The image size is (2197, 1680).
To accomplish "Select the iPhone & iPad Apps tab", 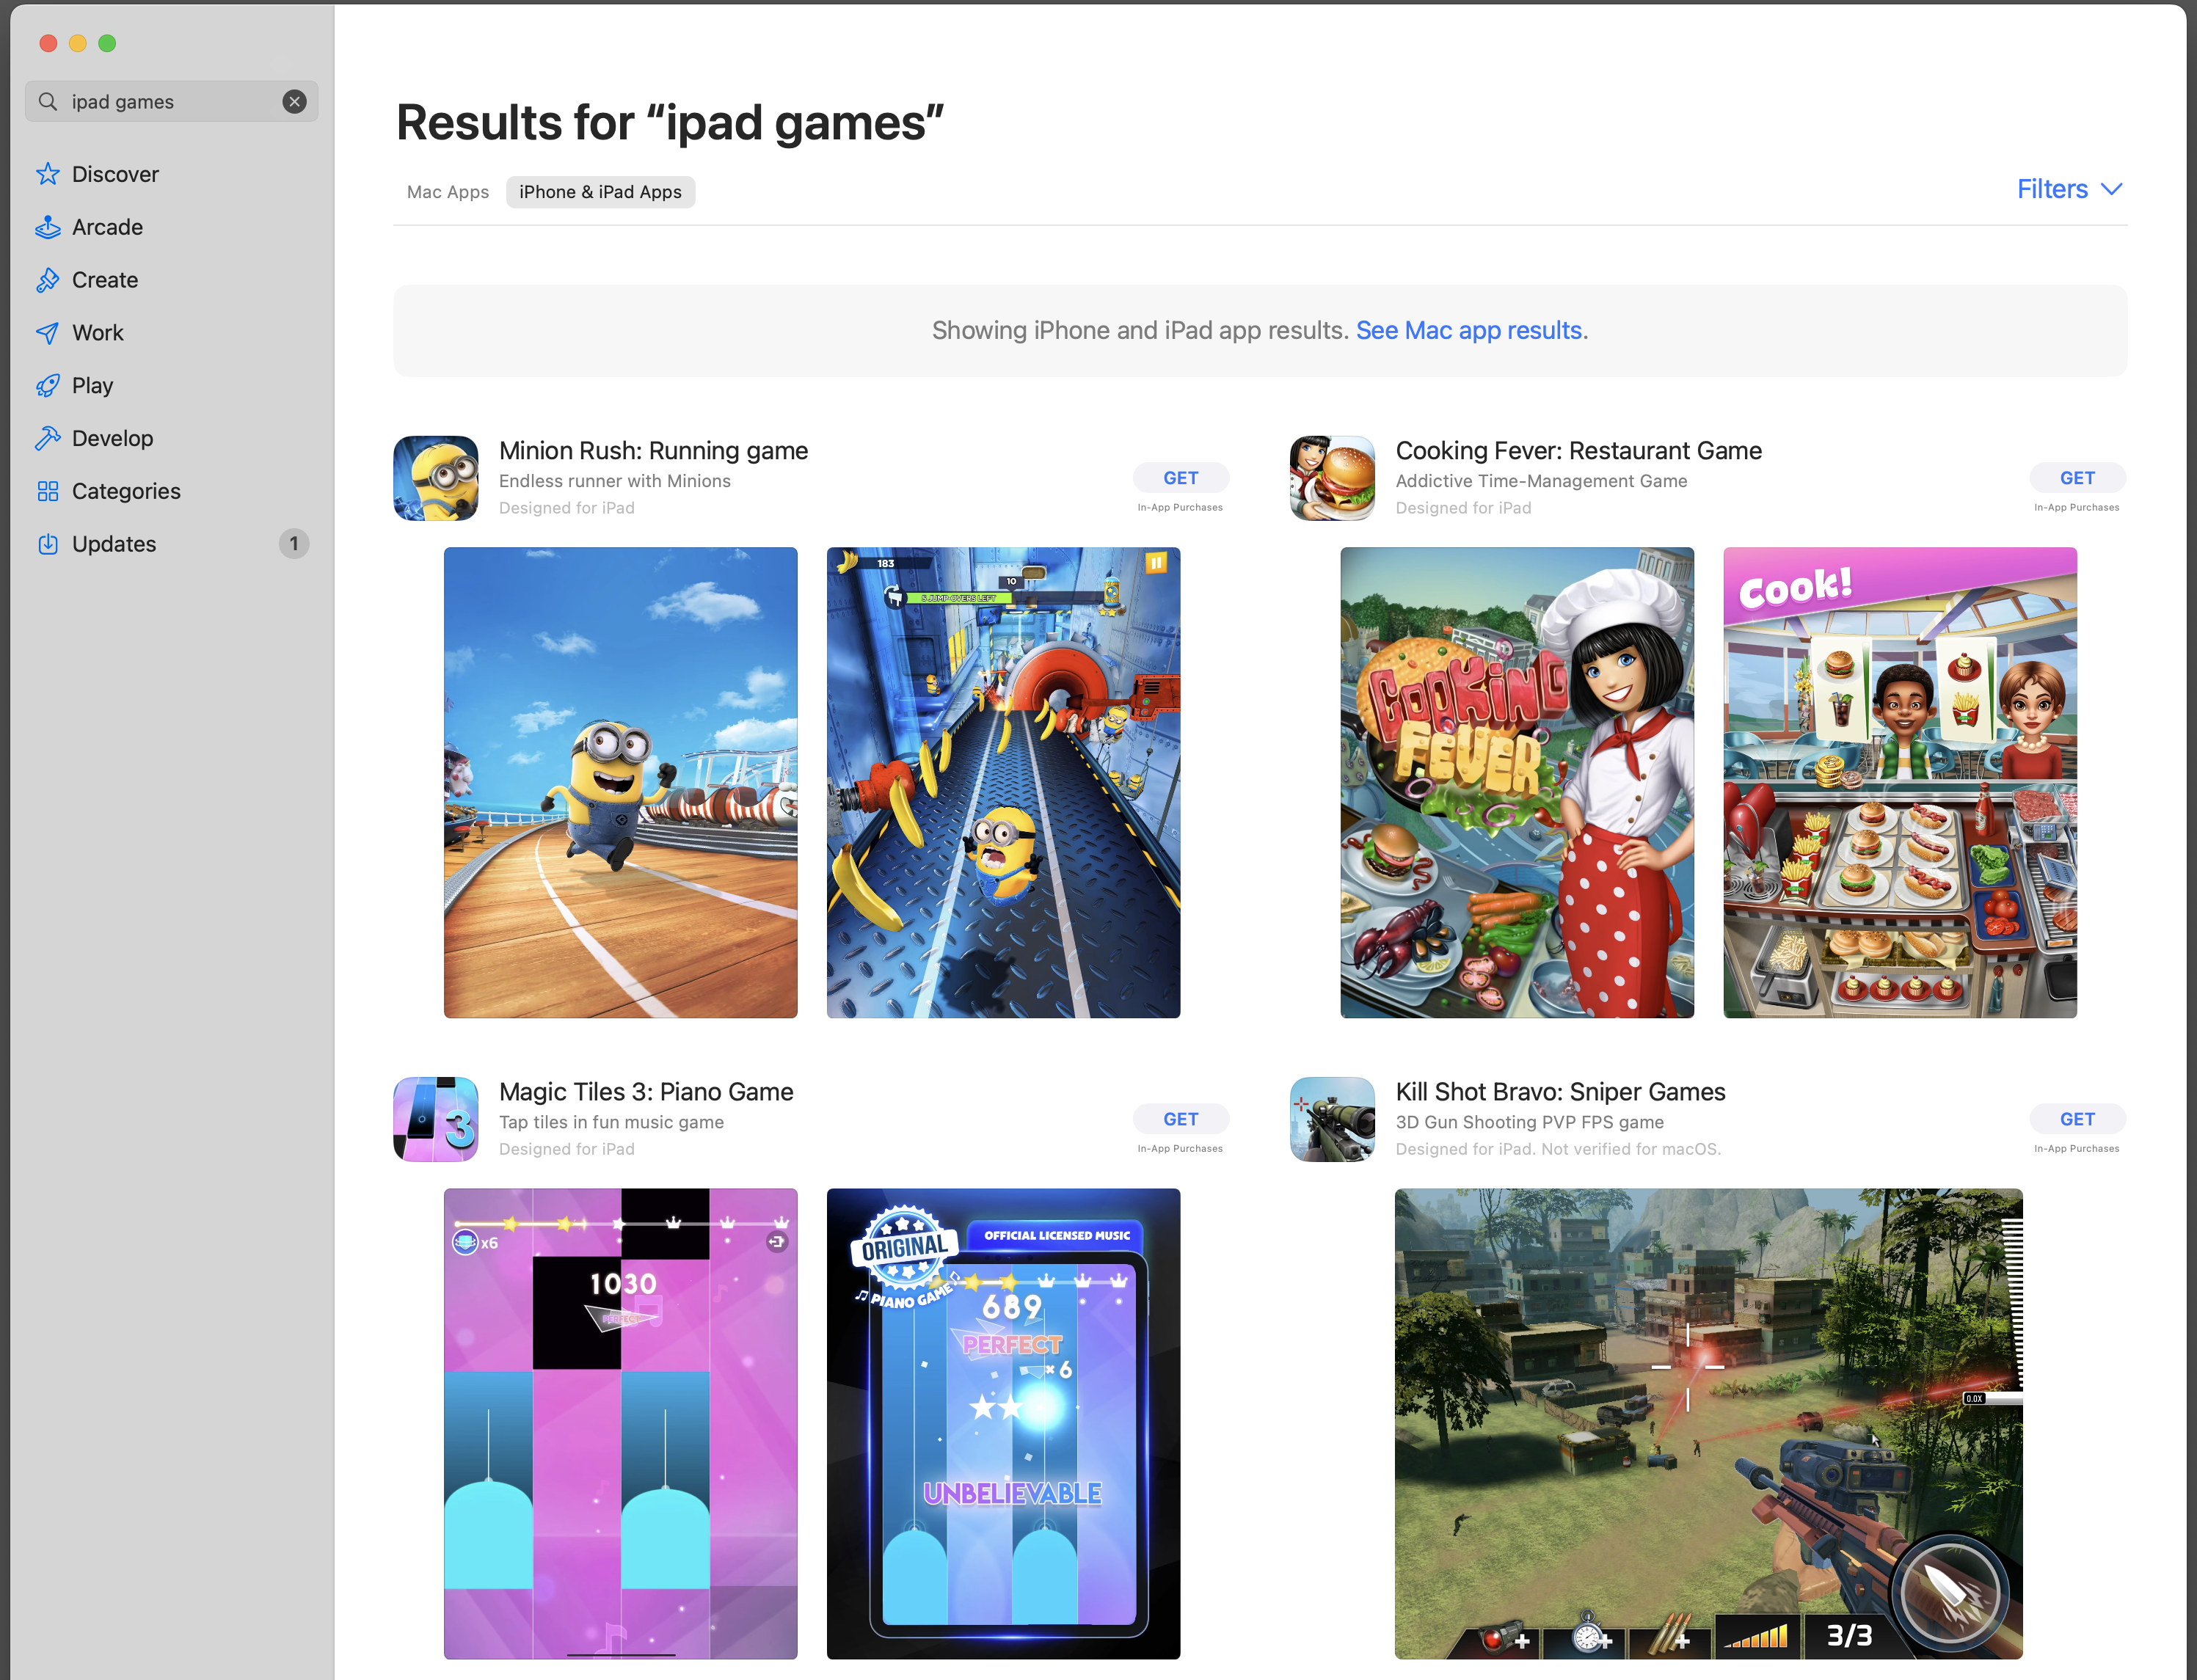I will click(600, 192).
